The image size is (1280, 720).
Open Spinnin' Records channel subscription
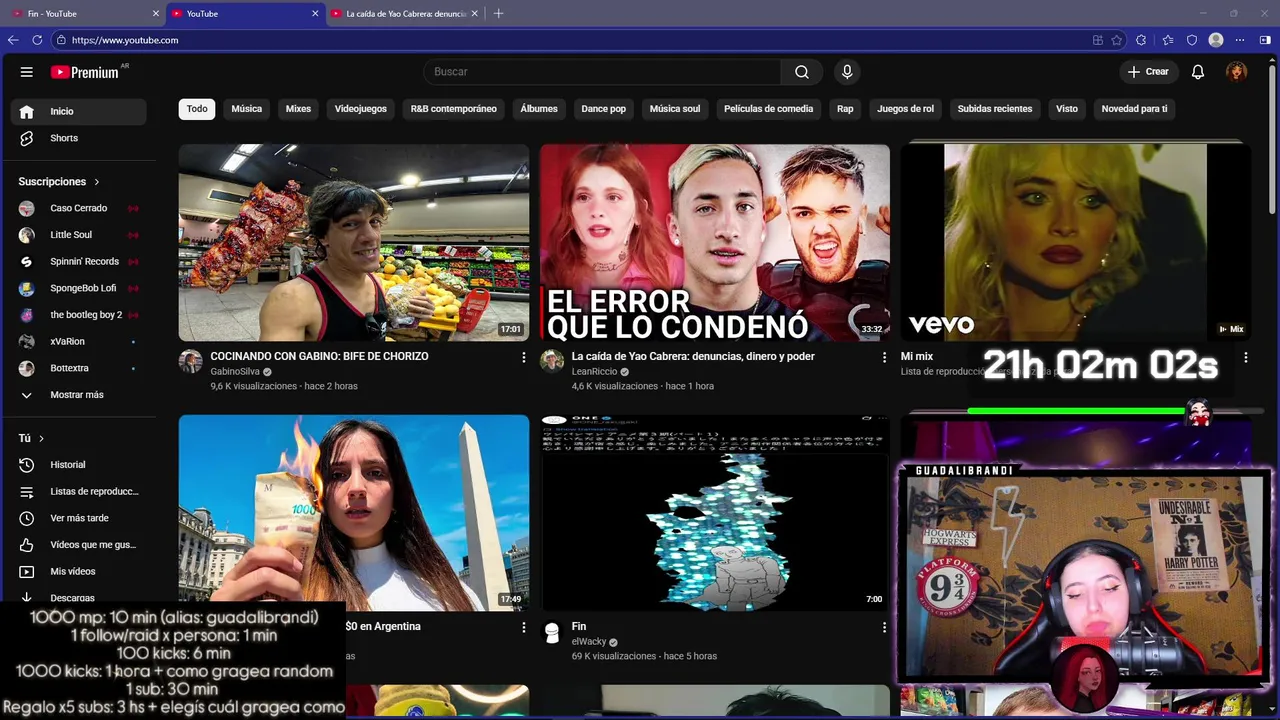pyautogui.click(x=78, y=261)
